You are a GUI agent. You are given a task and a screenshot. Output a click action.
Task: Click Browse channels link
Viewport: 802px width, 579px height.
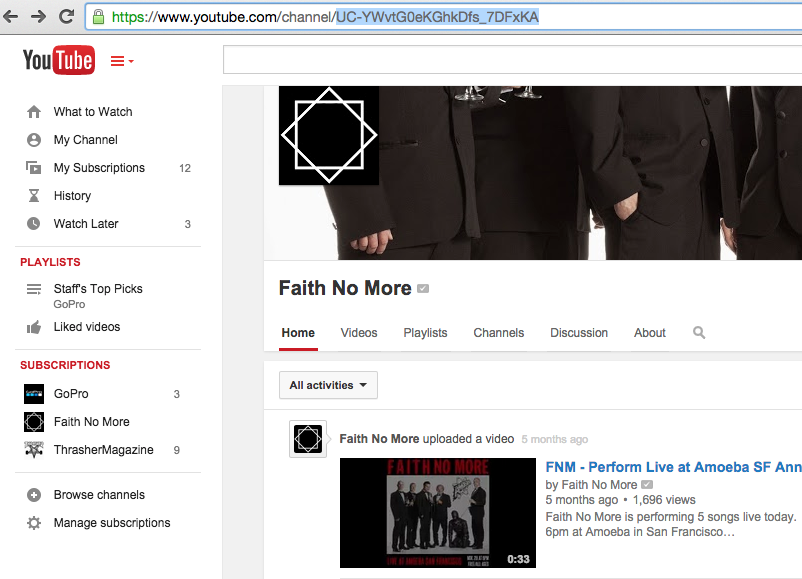point(99,495)
